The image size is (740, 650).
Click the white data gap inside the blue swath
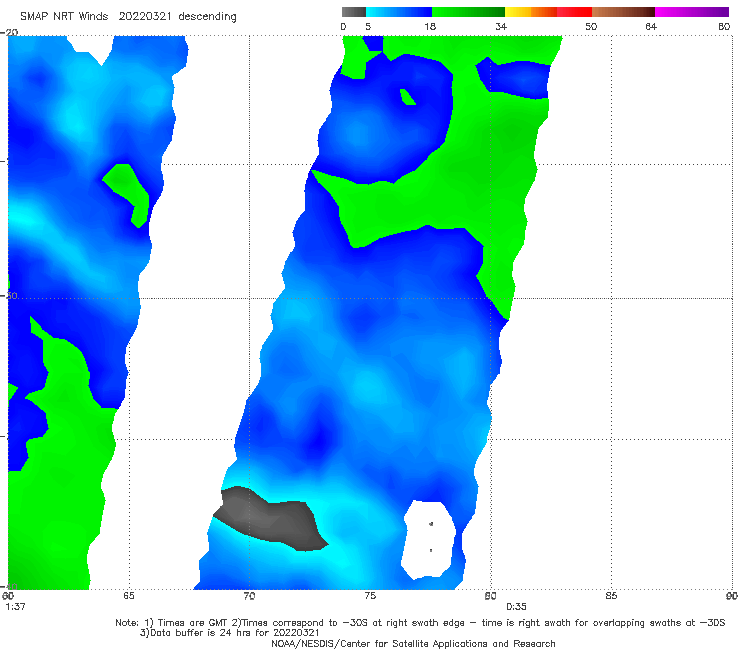point(428,540)
